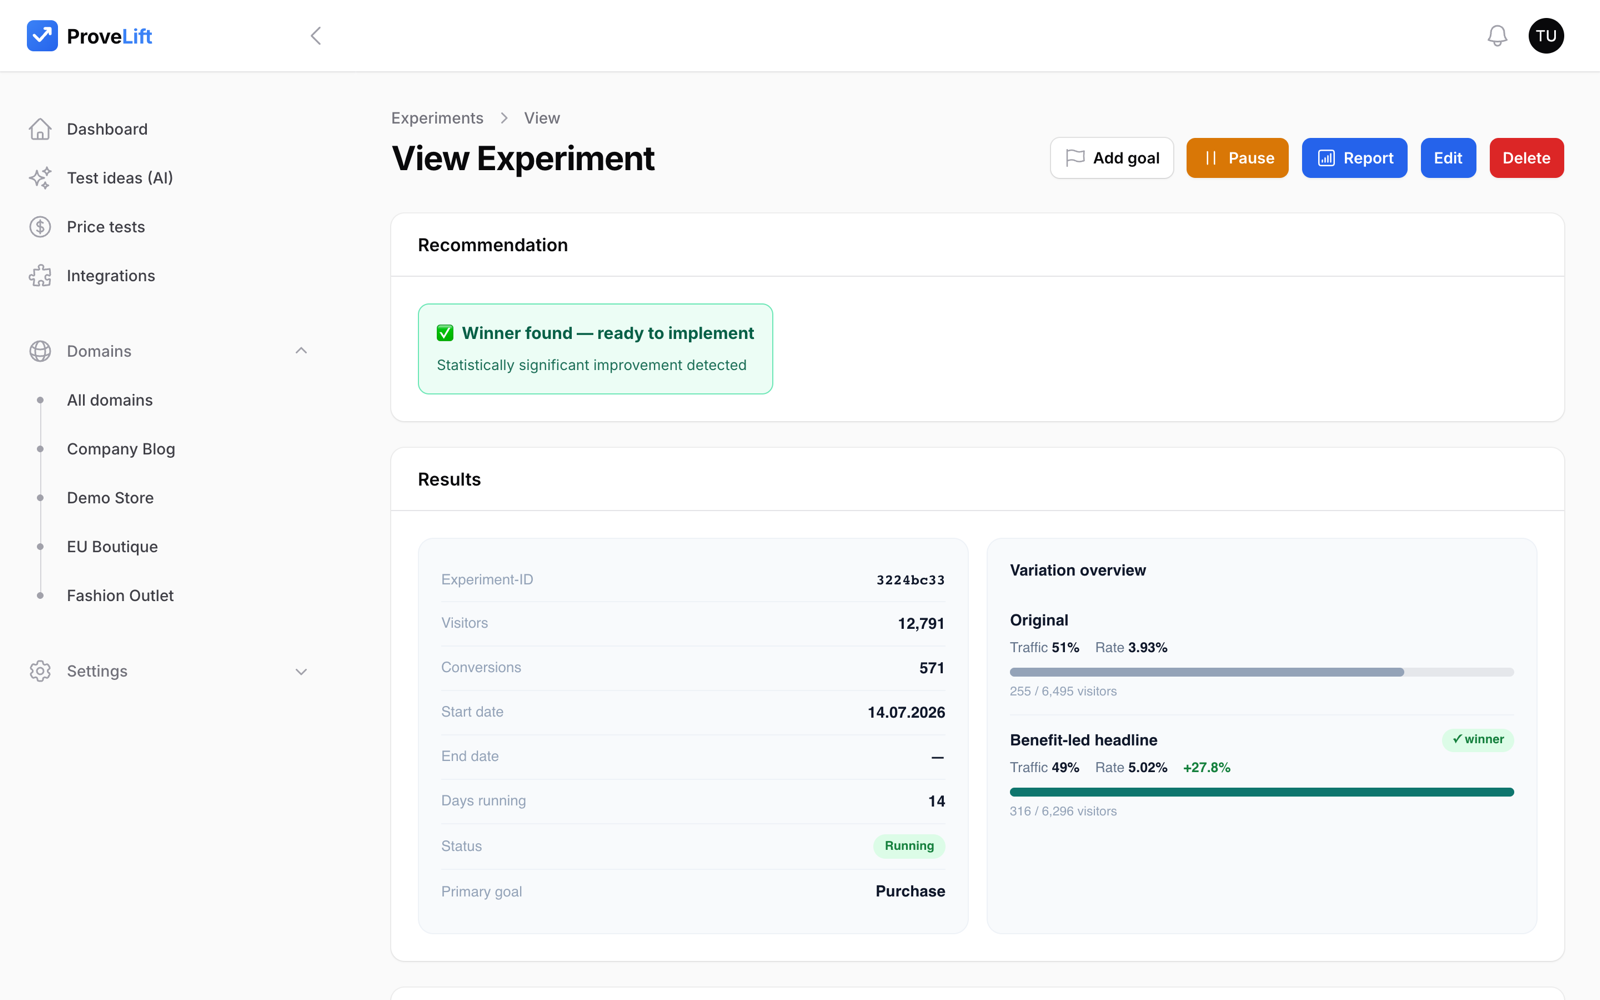The image size is (1600, 1000).
Task: Click the green checkmark in Winner found
Action: (x=445, y=333)
